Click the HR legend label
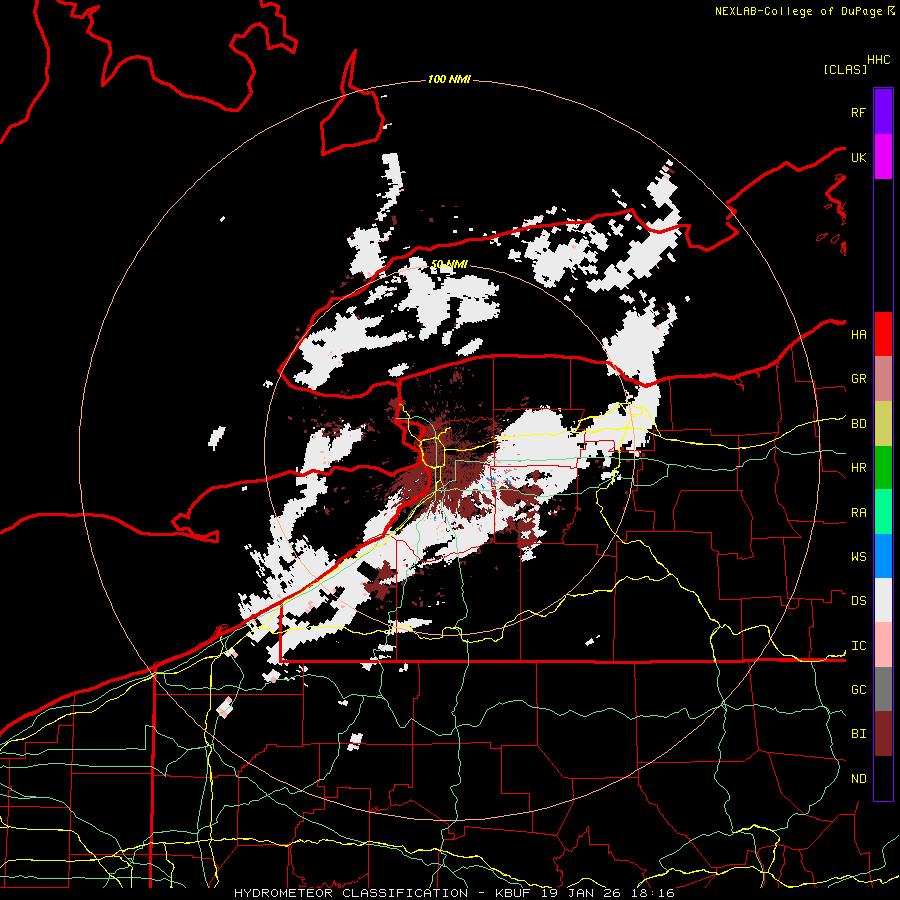 coord(859,468)
